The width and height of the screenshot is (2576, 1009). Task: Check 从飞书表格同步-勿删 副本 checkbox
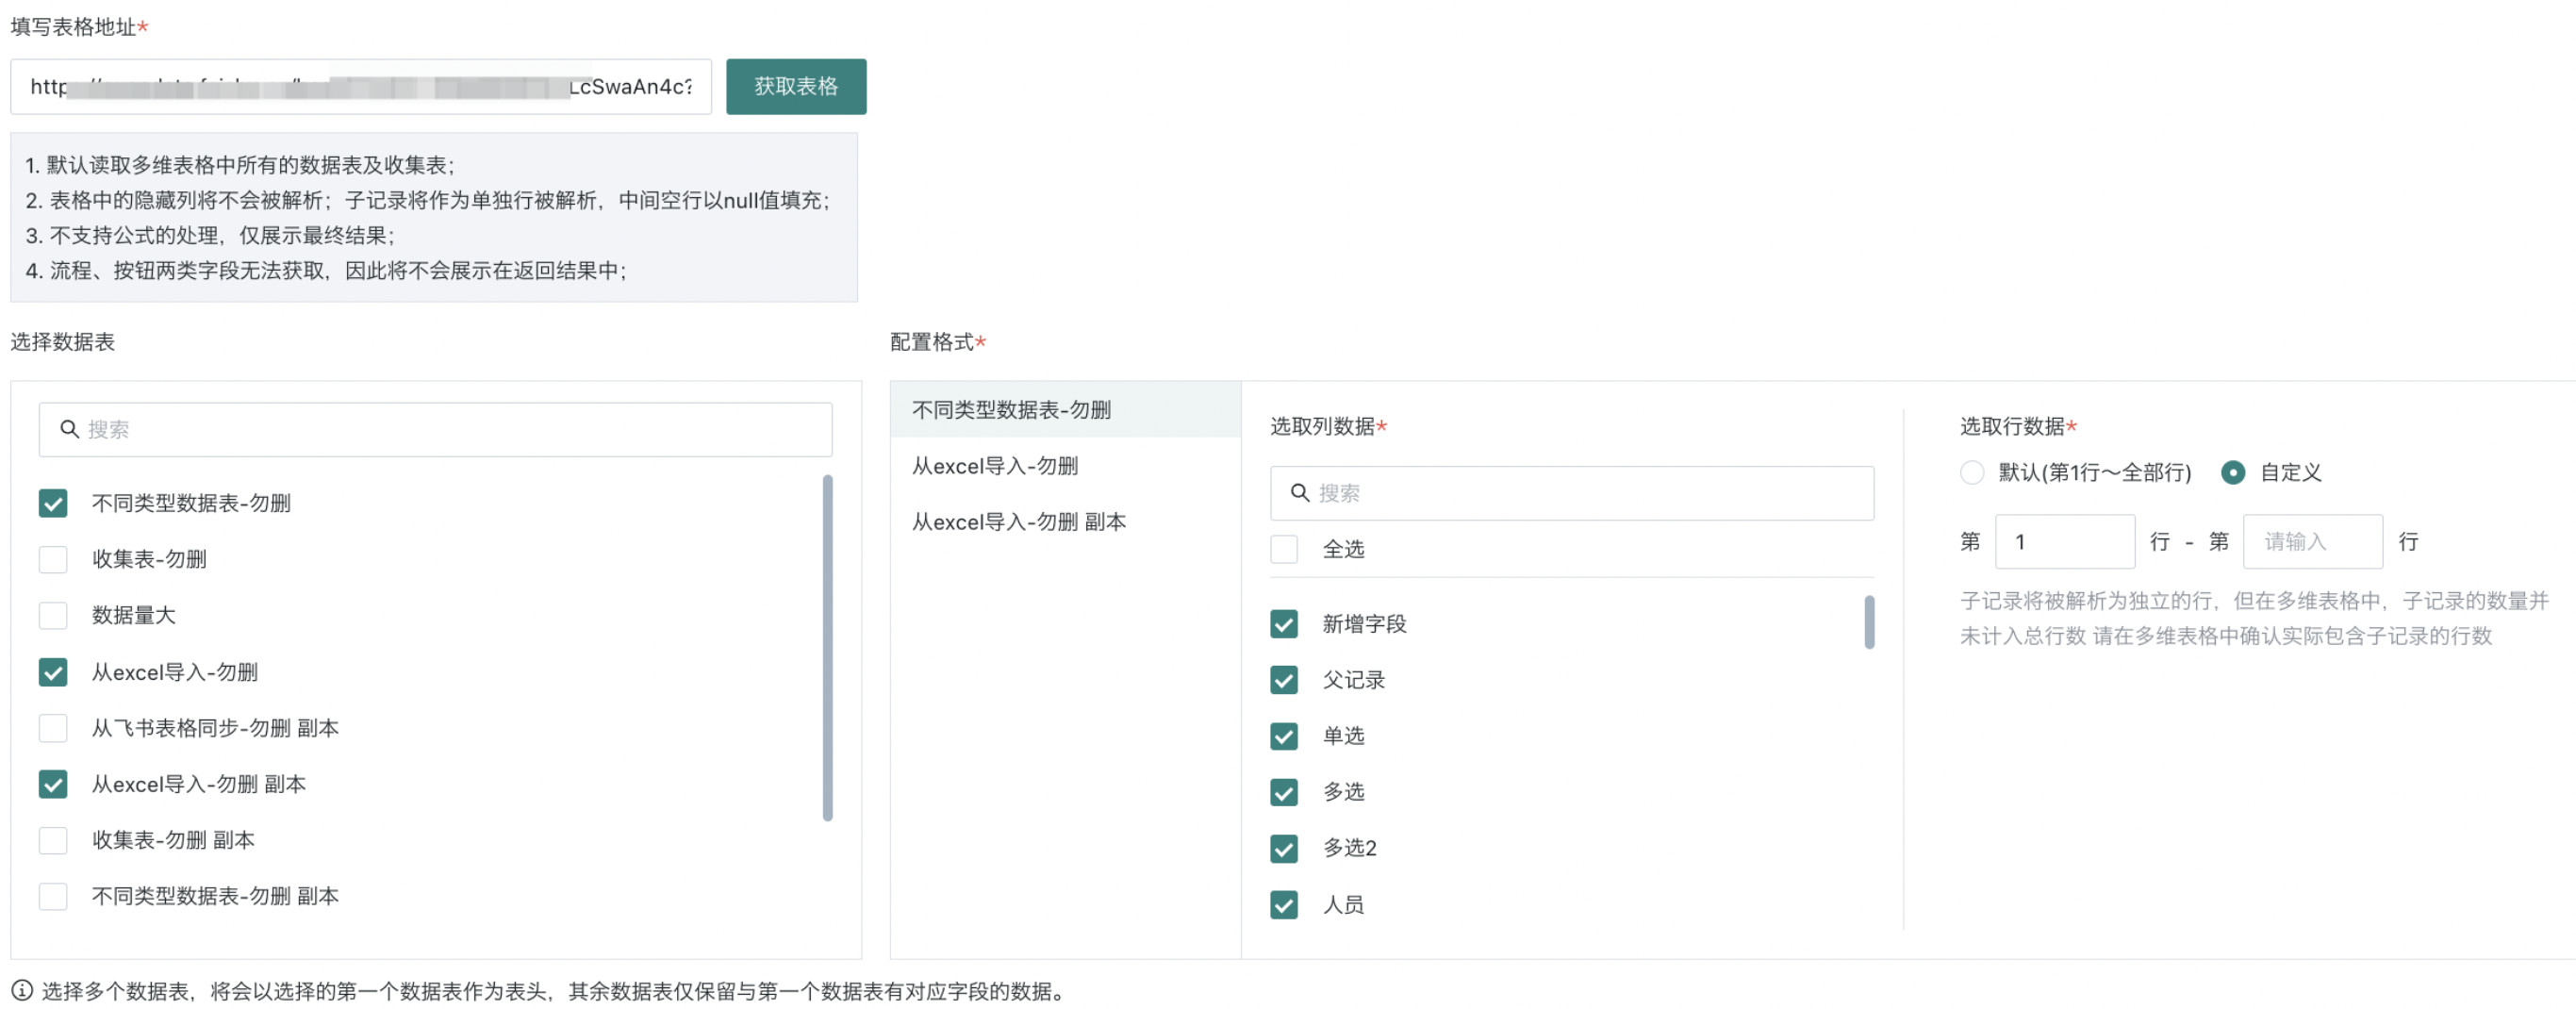point(53,728)
